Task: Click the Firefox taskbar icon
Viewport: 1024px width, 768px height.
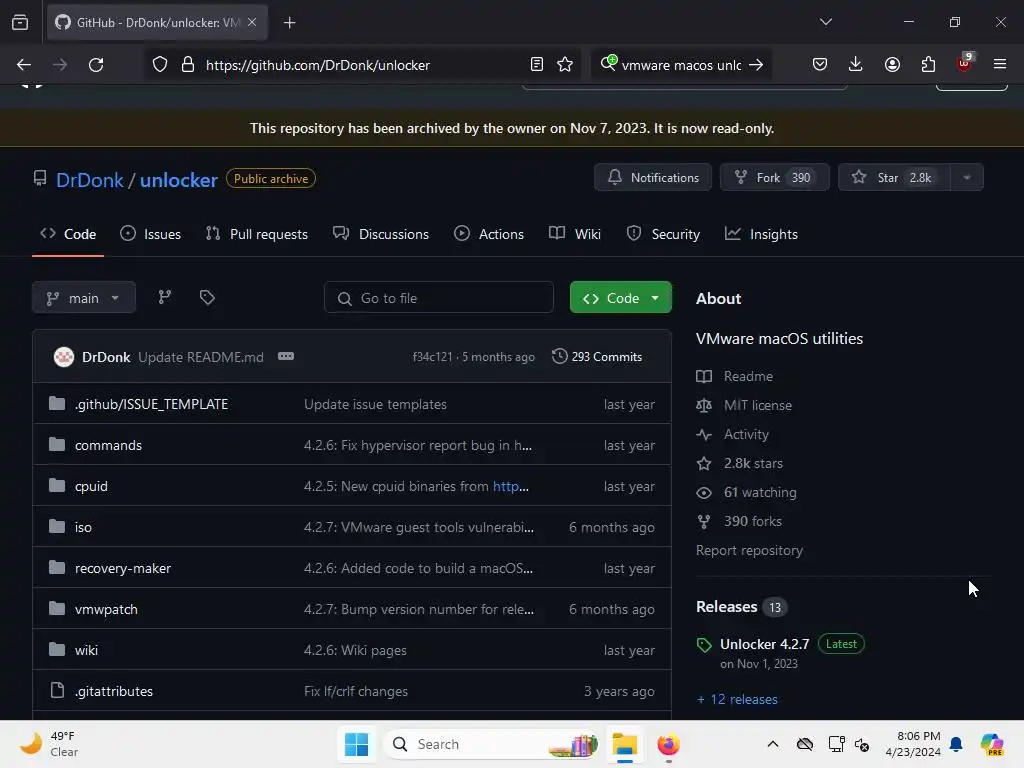Action: click(x=668, y=744)
